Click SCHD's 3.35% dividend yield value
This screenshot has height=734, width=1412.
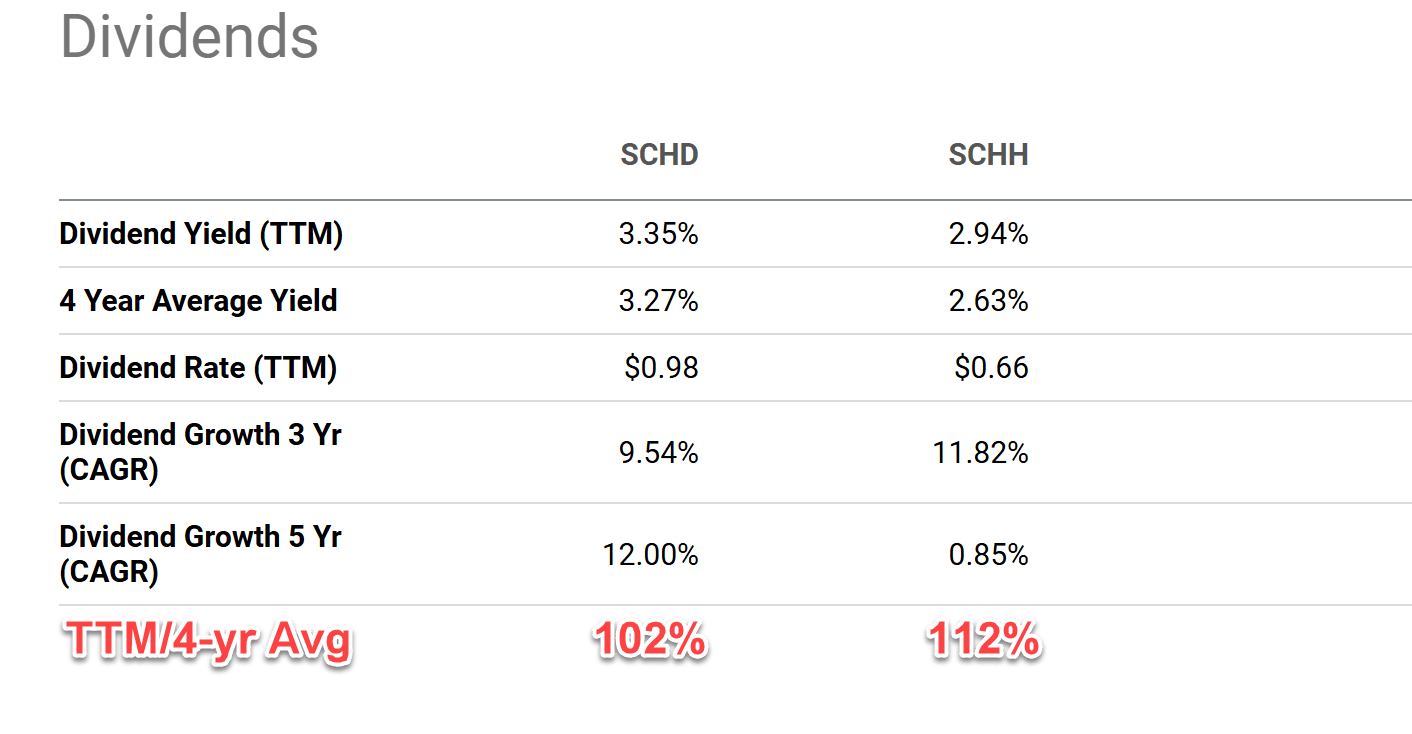click(658, 234)
